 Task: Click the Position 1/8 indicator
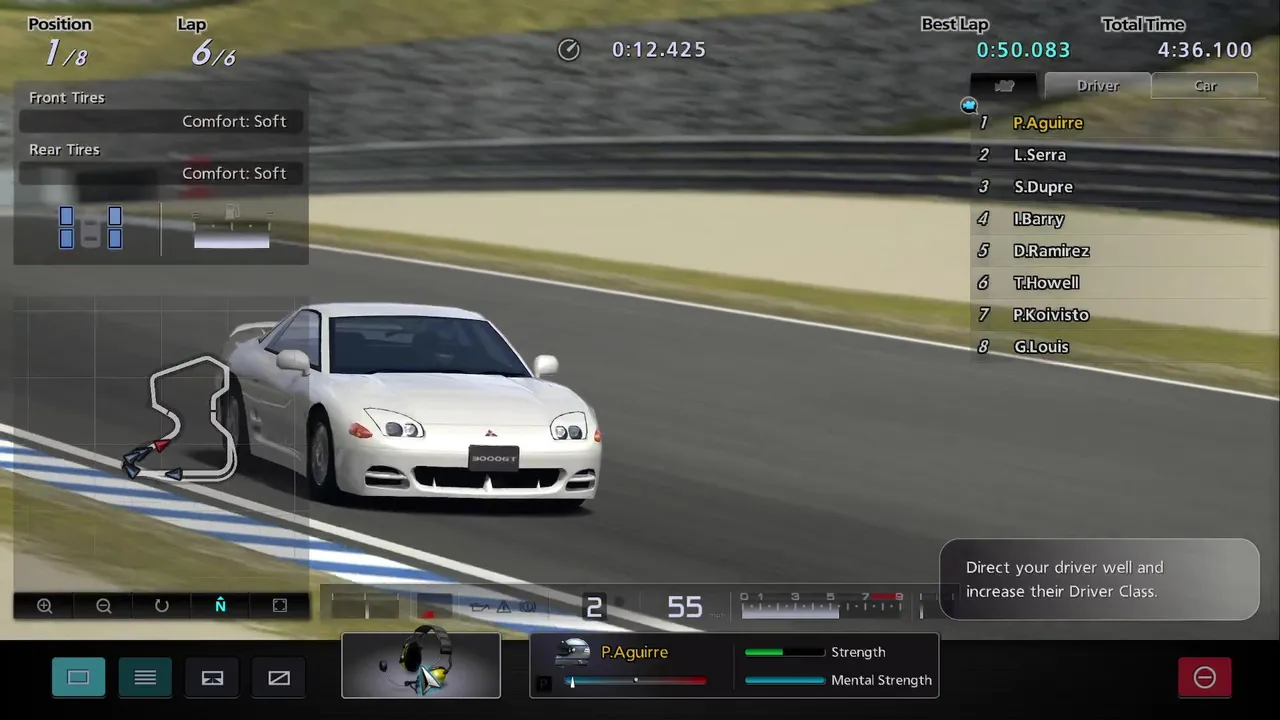coord(59,43)
